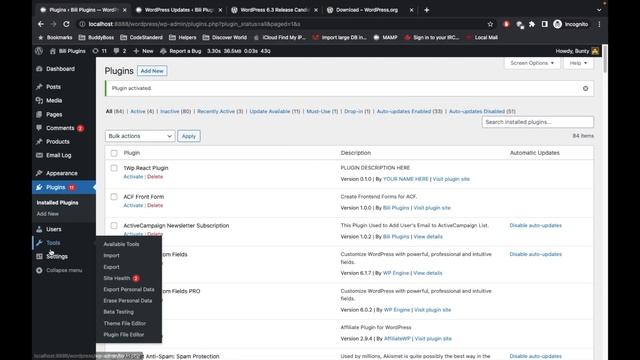This screenshot has width=640, height=360.
Task: Open the Chrome extensions puzzle icon
Action: click(x=532, y=24)
